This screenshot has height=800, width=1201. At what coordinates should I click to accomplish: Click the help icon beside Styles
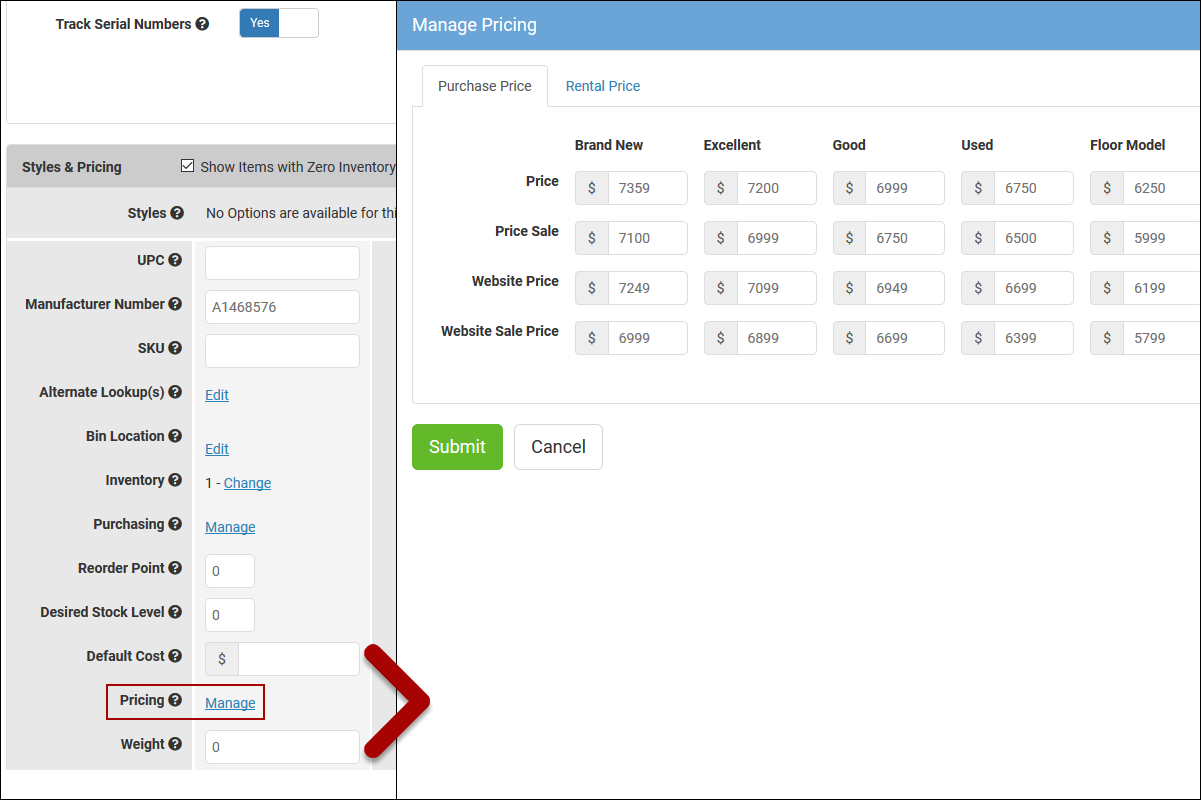177,213
